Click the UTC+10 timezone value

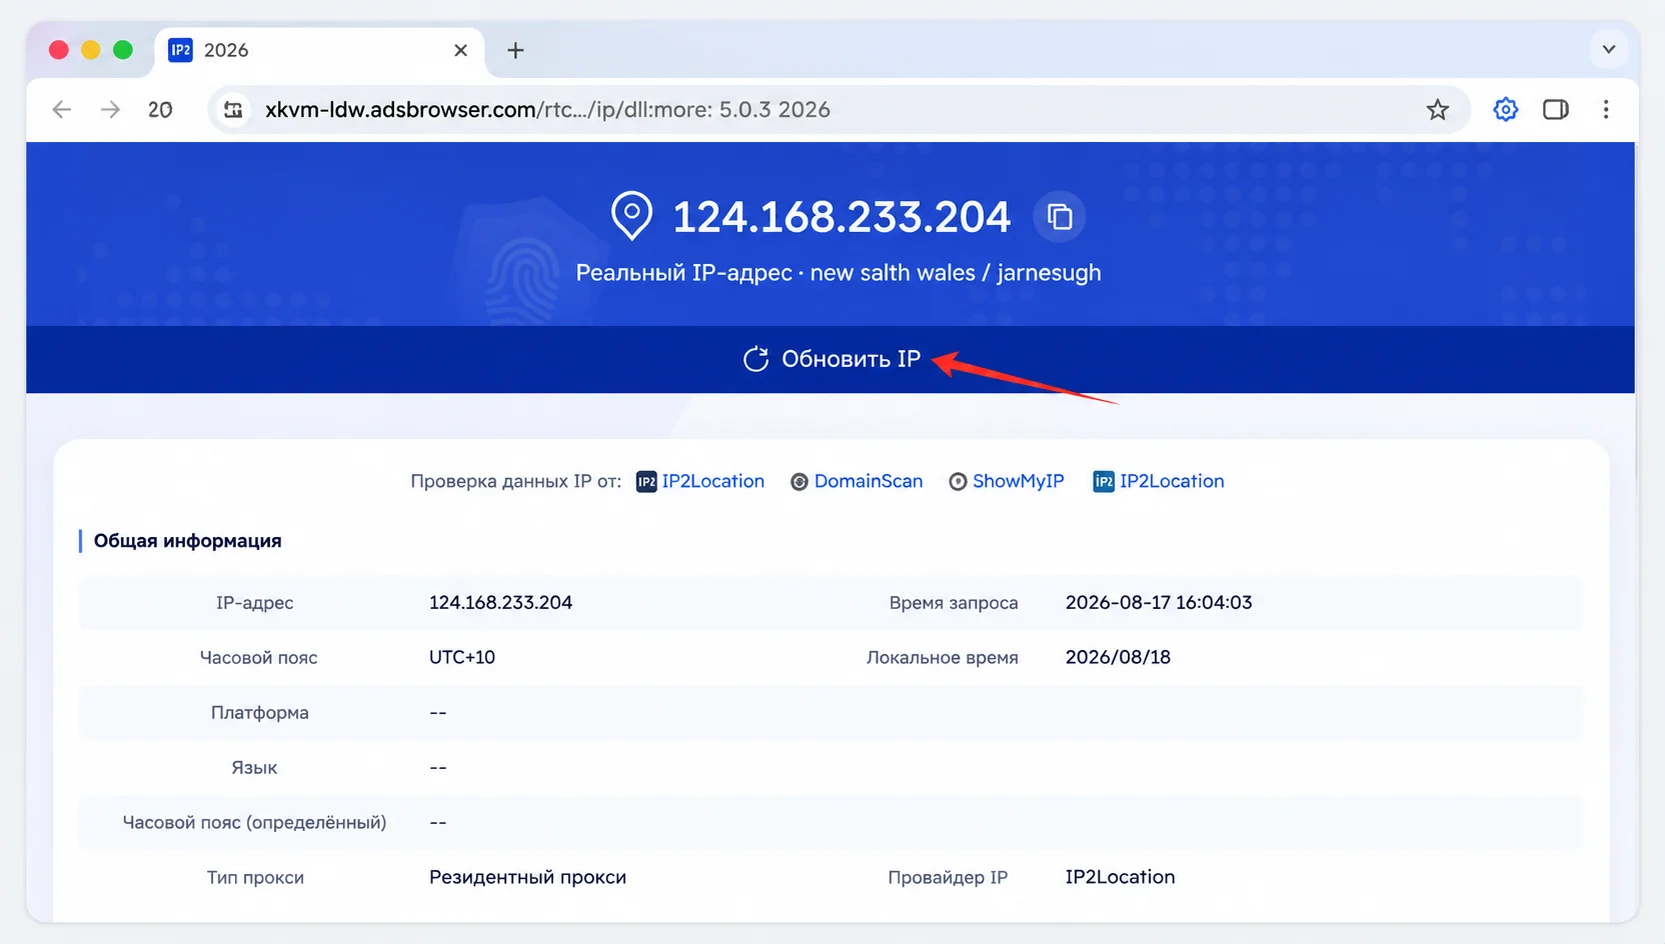click(x=462, y=658)
